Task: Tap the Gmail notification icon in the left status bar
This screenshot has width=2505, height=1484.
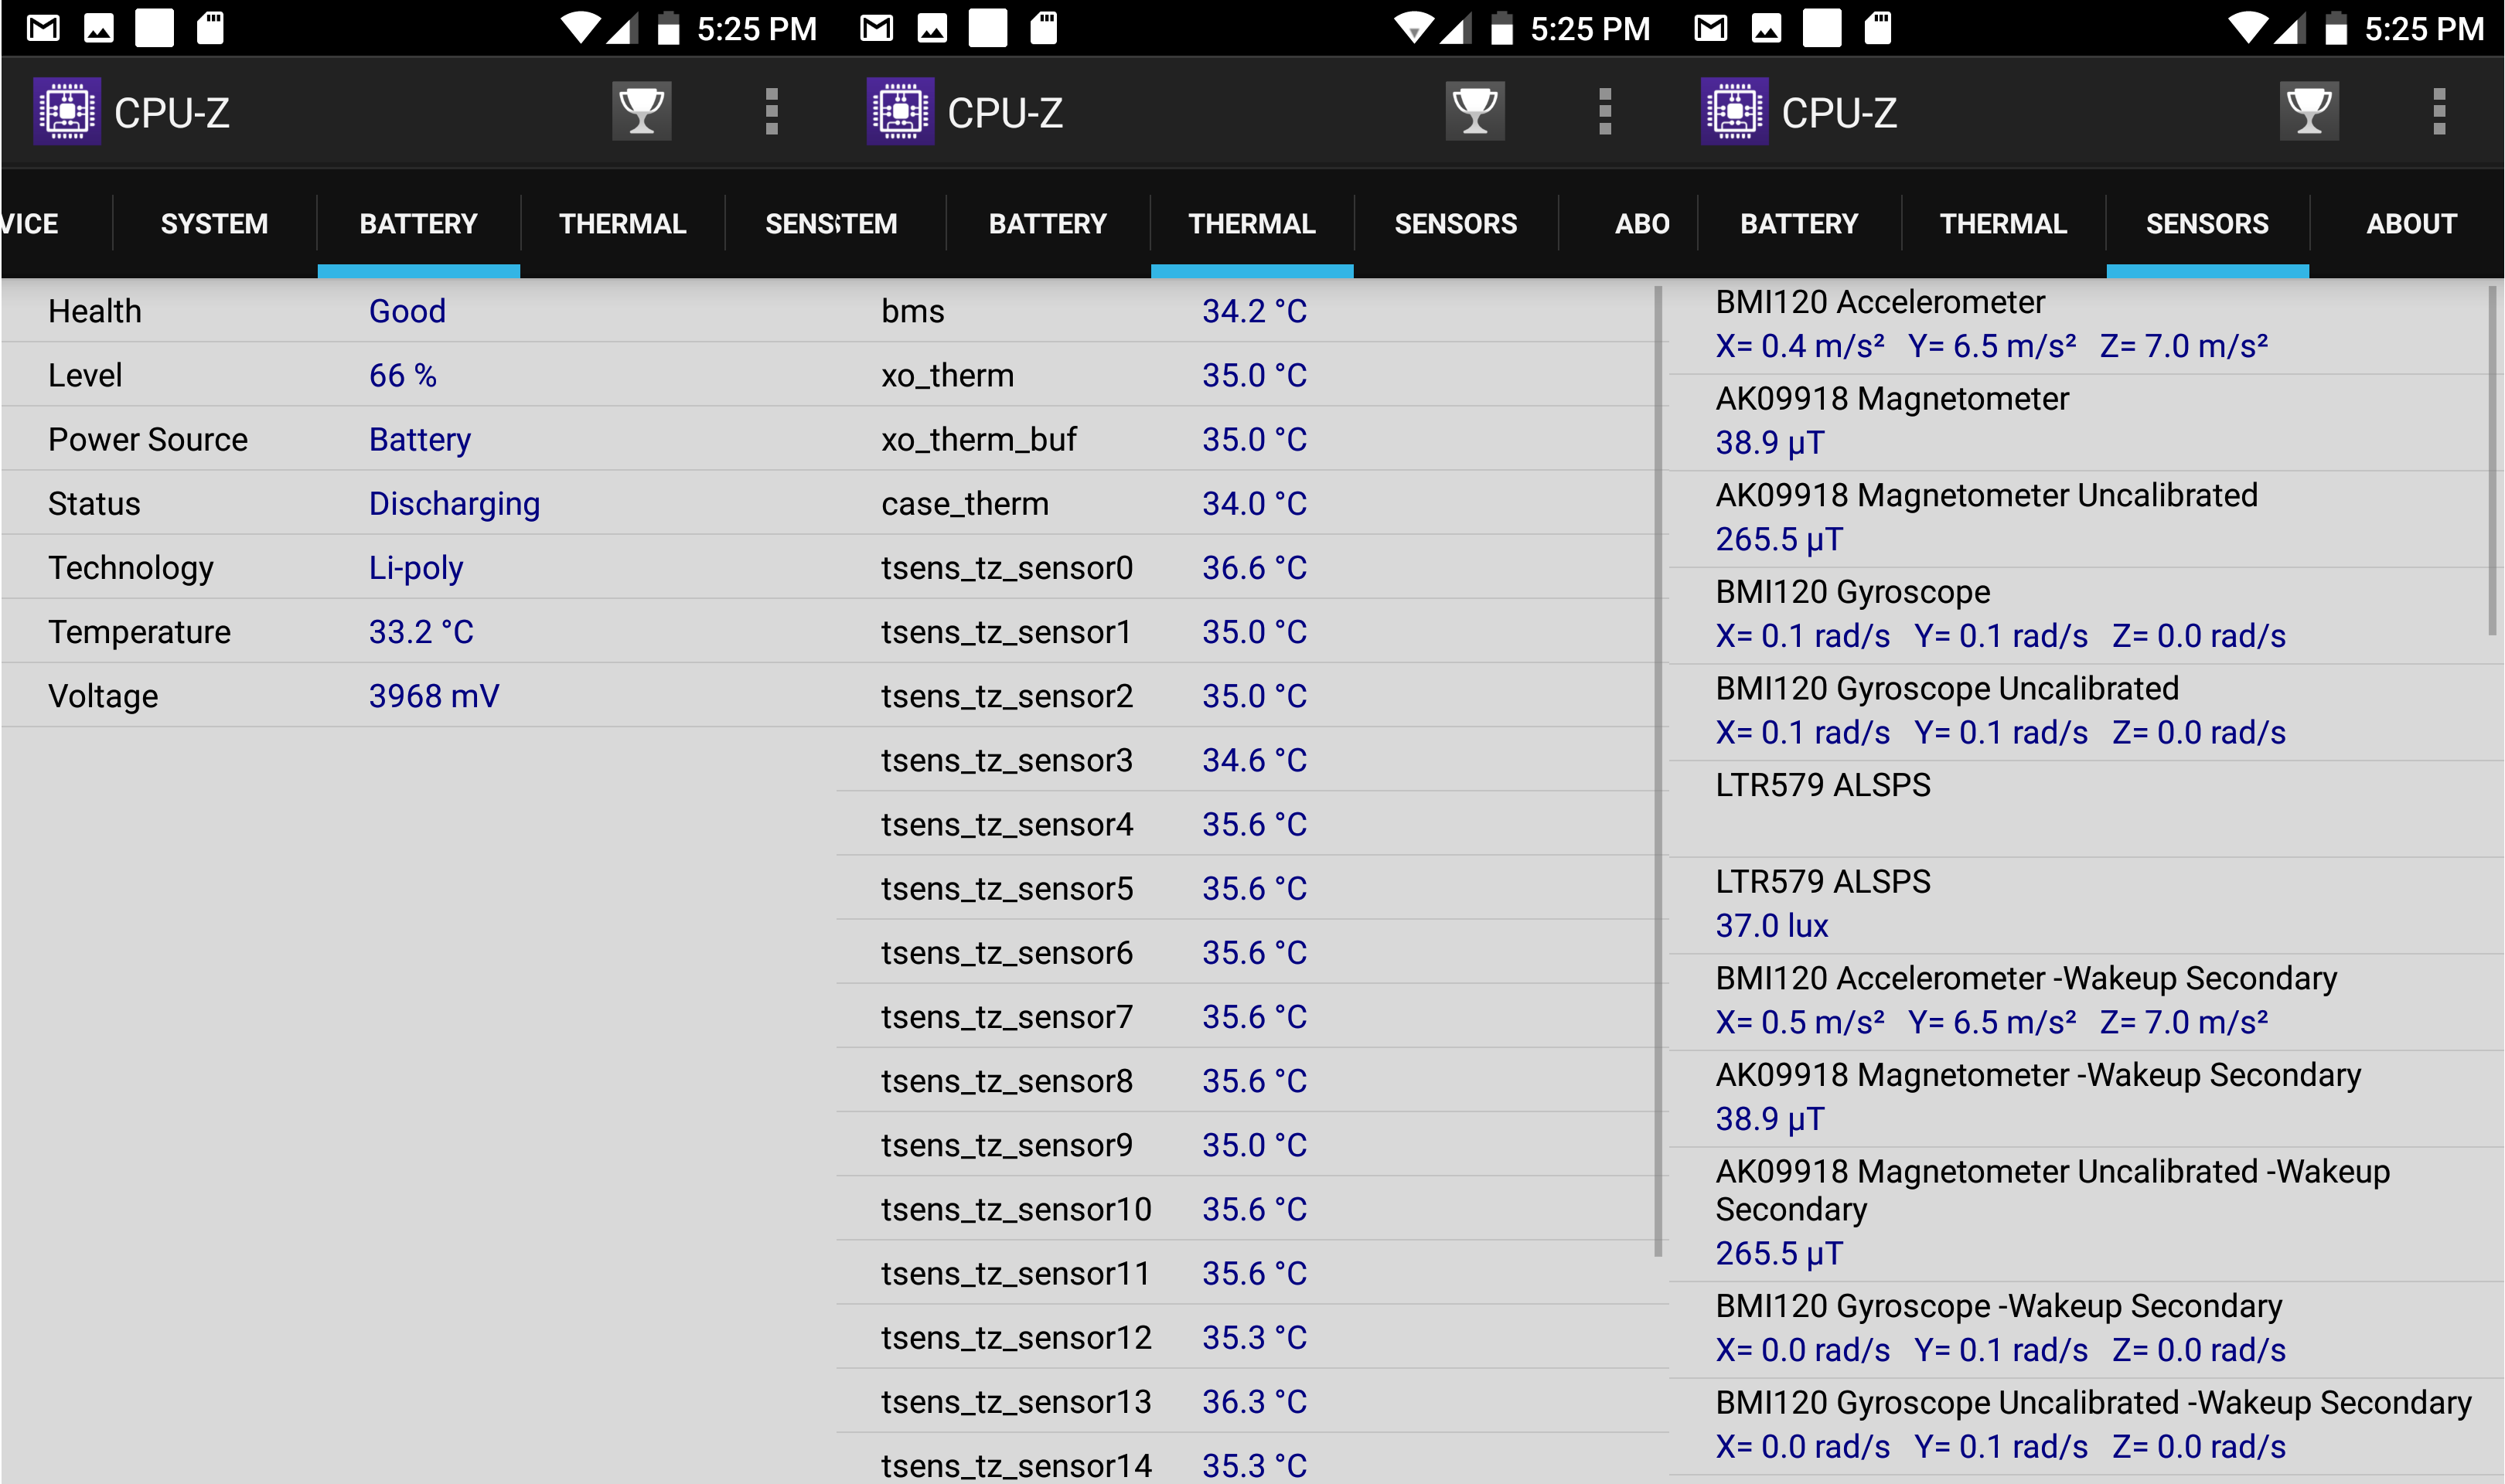Action: coord(43,28)
